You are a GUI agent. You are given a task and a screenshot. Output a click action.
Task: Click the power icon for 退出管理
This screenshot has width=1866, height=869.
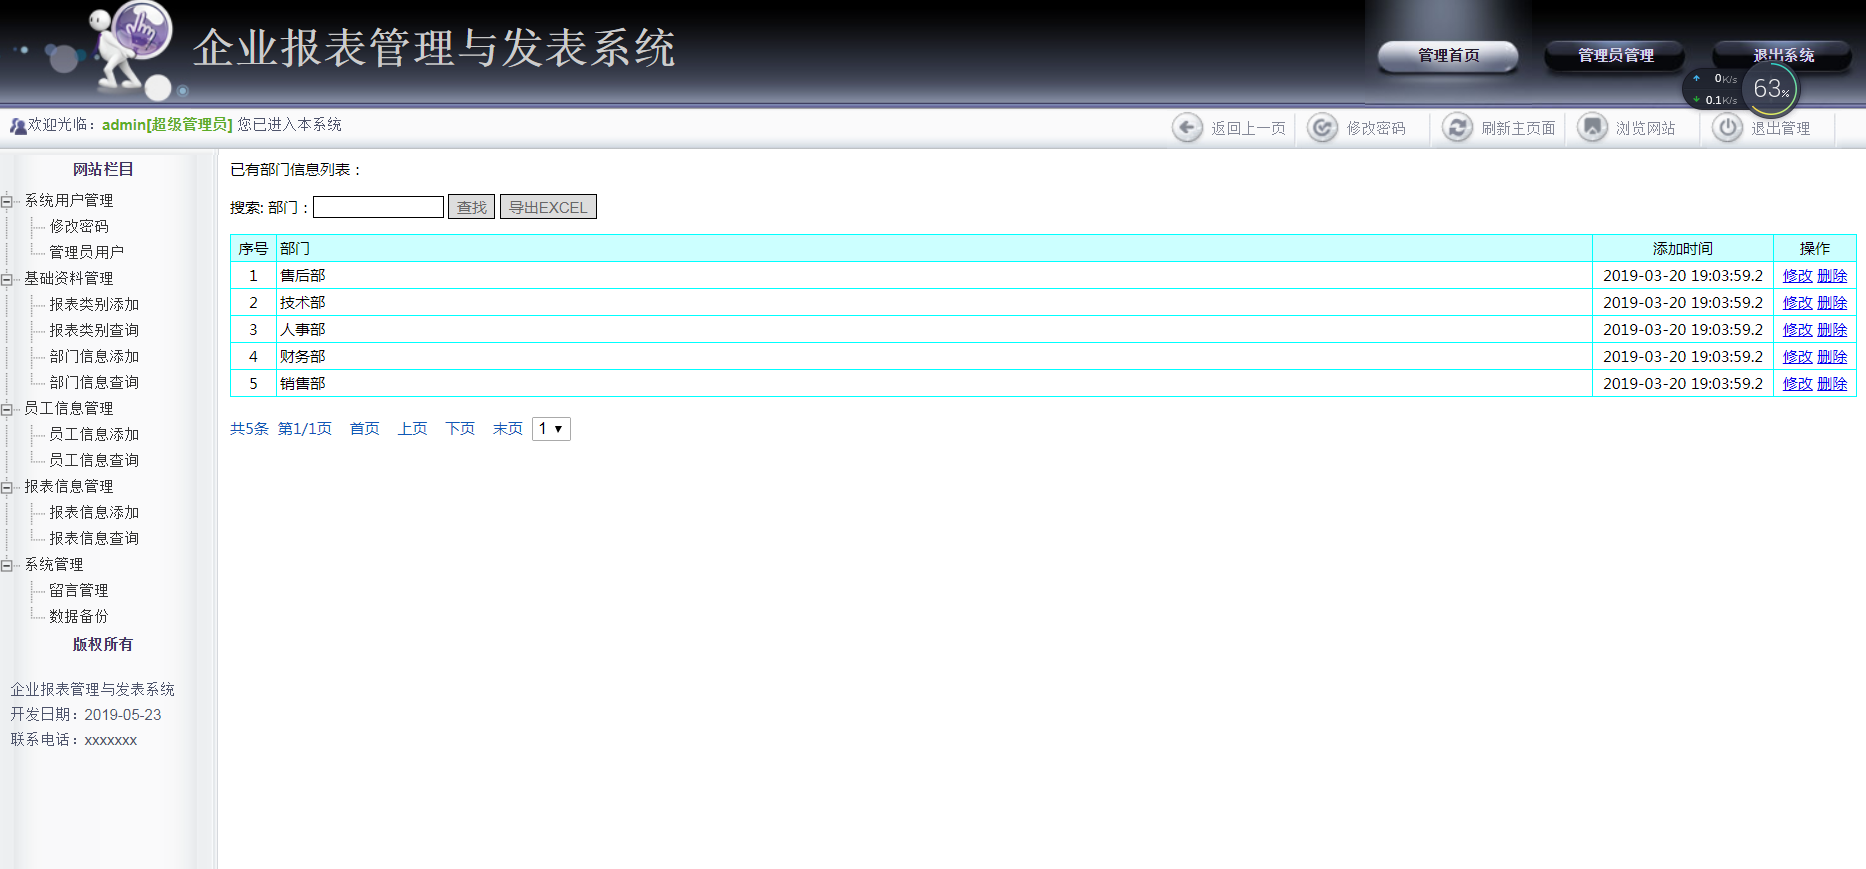(x=1727, y=128)
